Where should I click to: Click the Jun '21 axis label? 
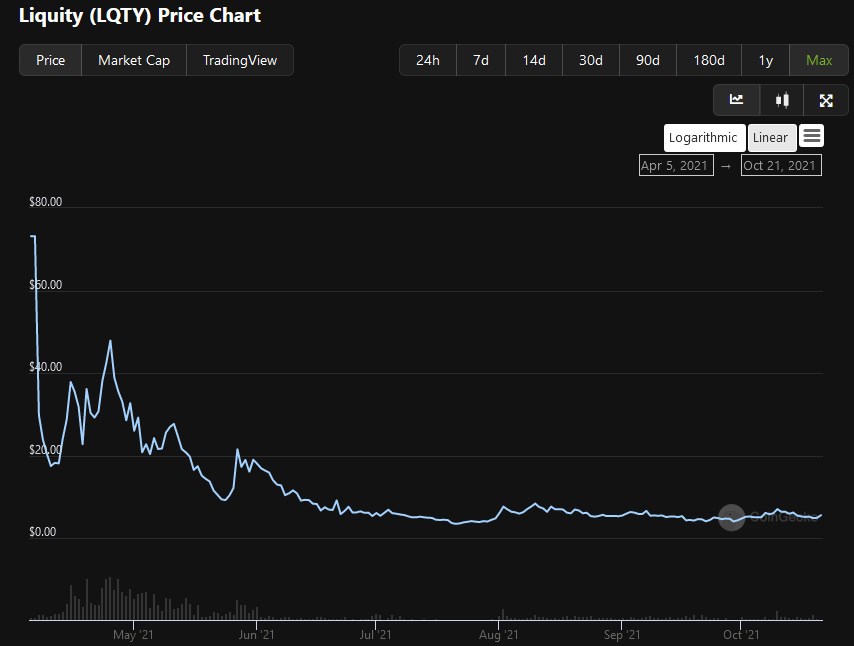point(257,635)
